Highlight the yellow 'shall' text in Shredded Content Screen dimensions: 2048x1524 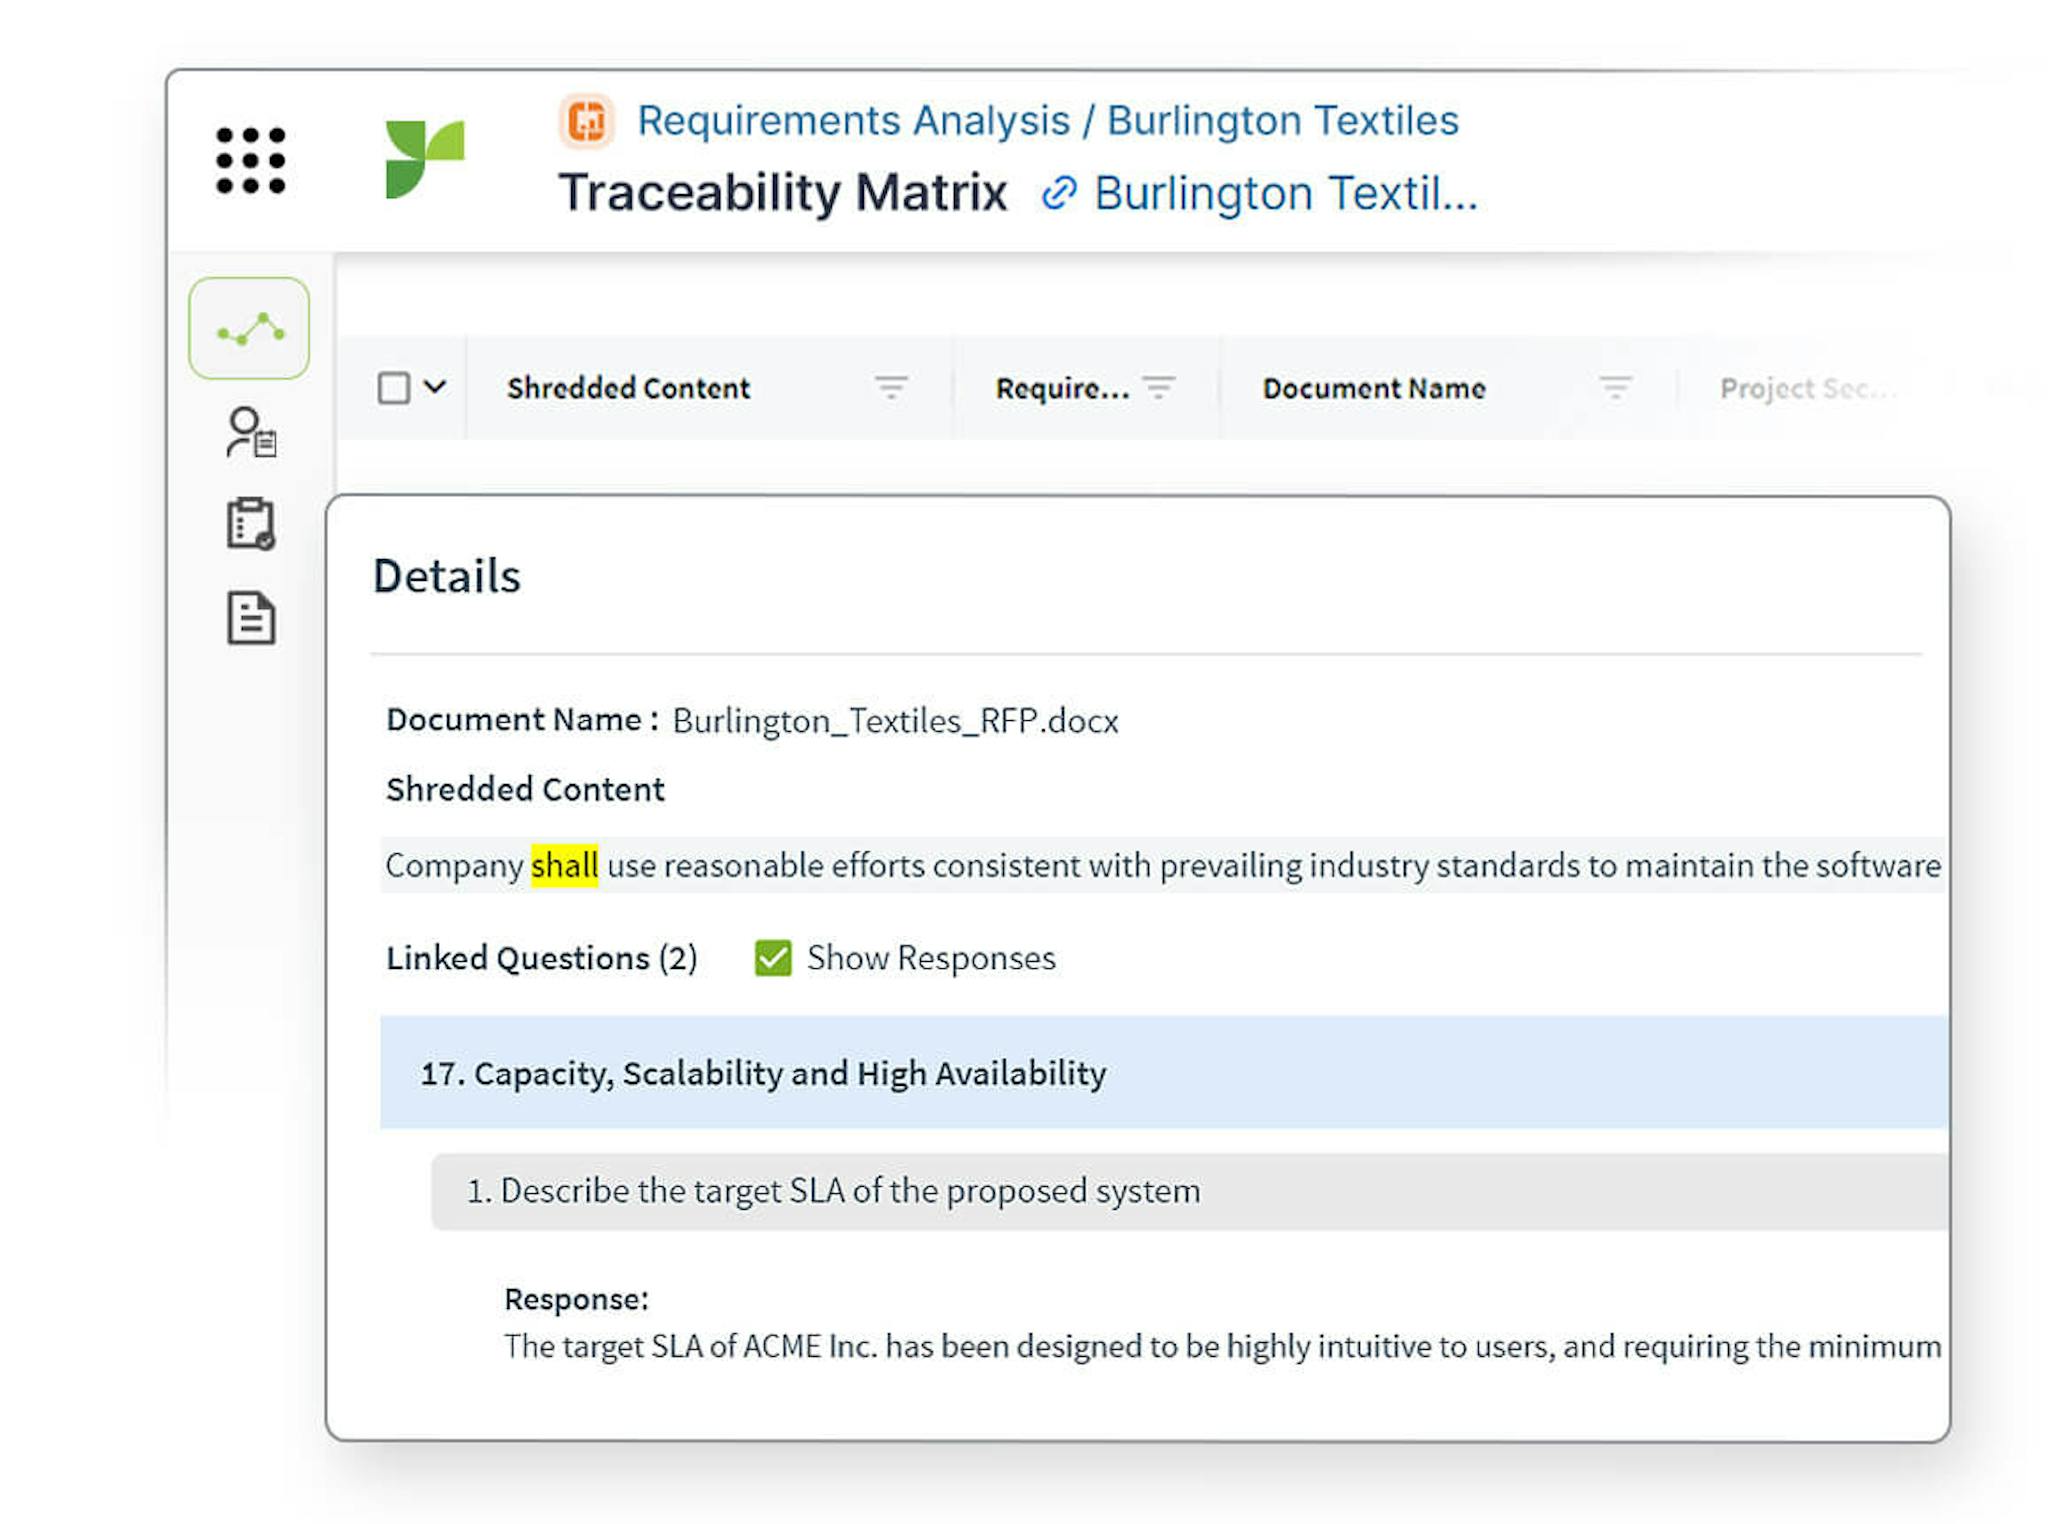(x=563, y=866)
